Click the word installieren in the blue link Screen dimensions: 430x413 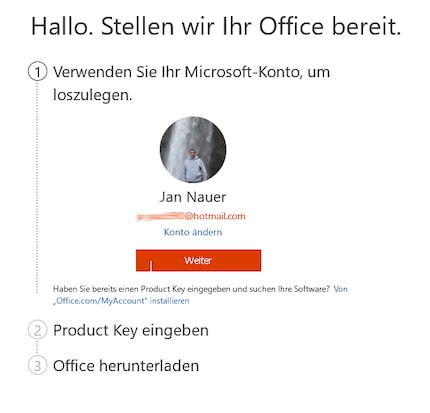(x=169, y=301)
